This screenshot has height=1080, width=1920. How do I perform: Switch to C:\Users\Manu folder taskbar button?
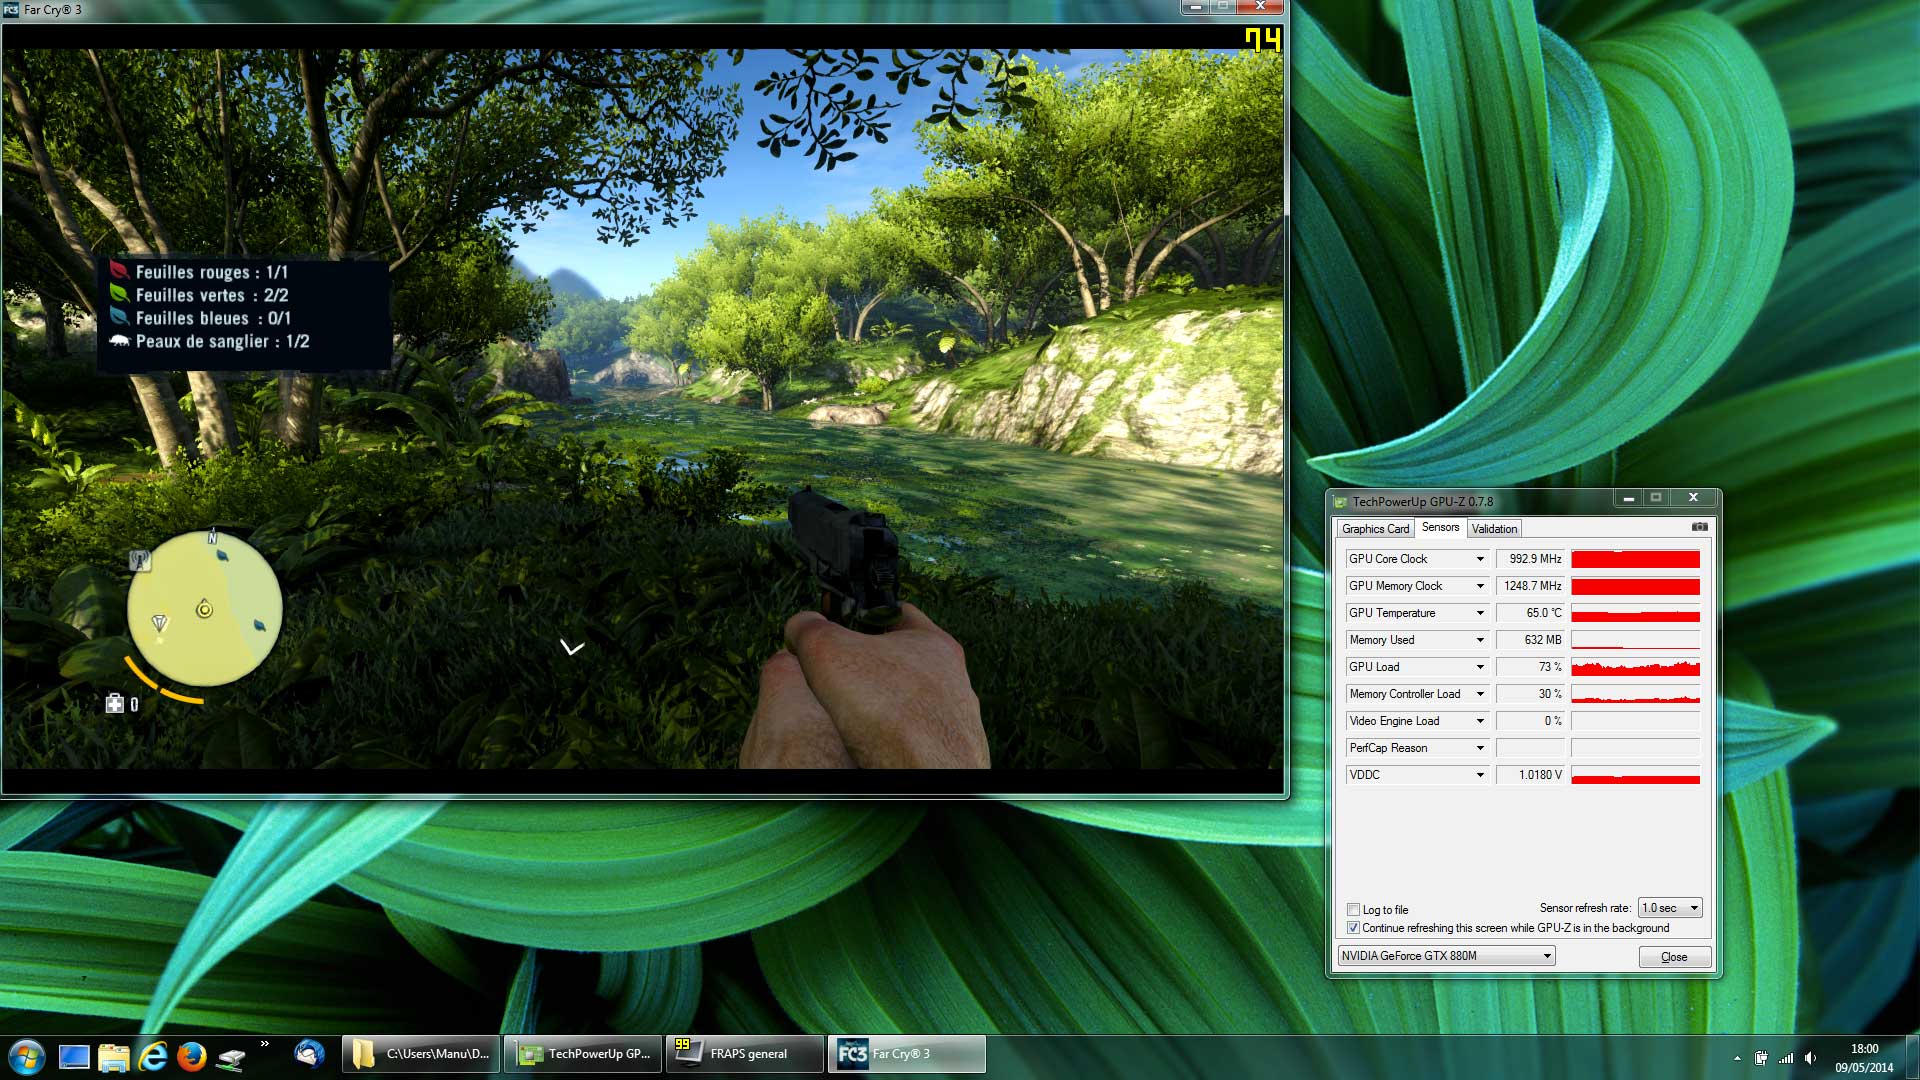(421, 1054)
